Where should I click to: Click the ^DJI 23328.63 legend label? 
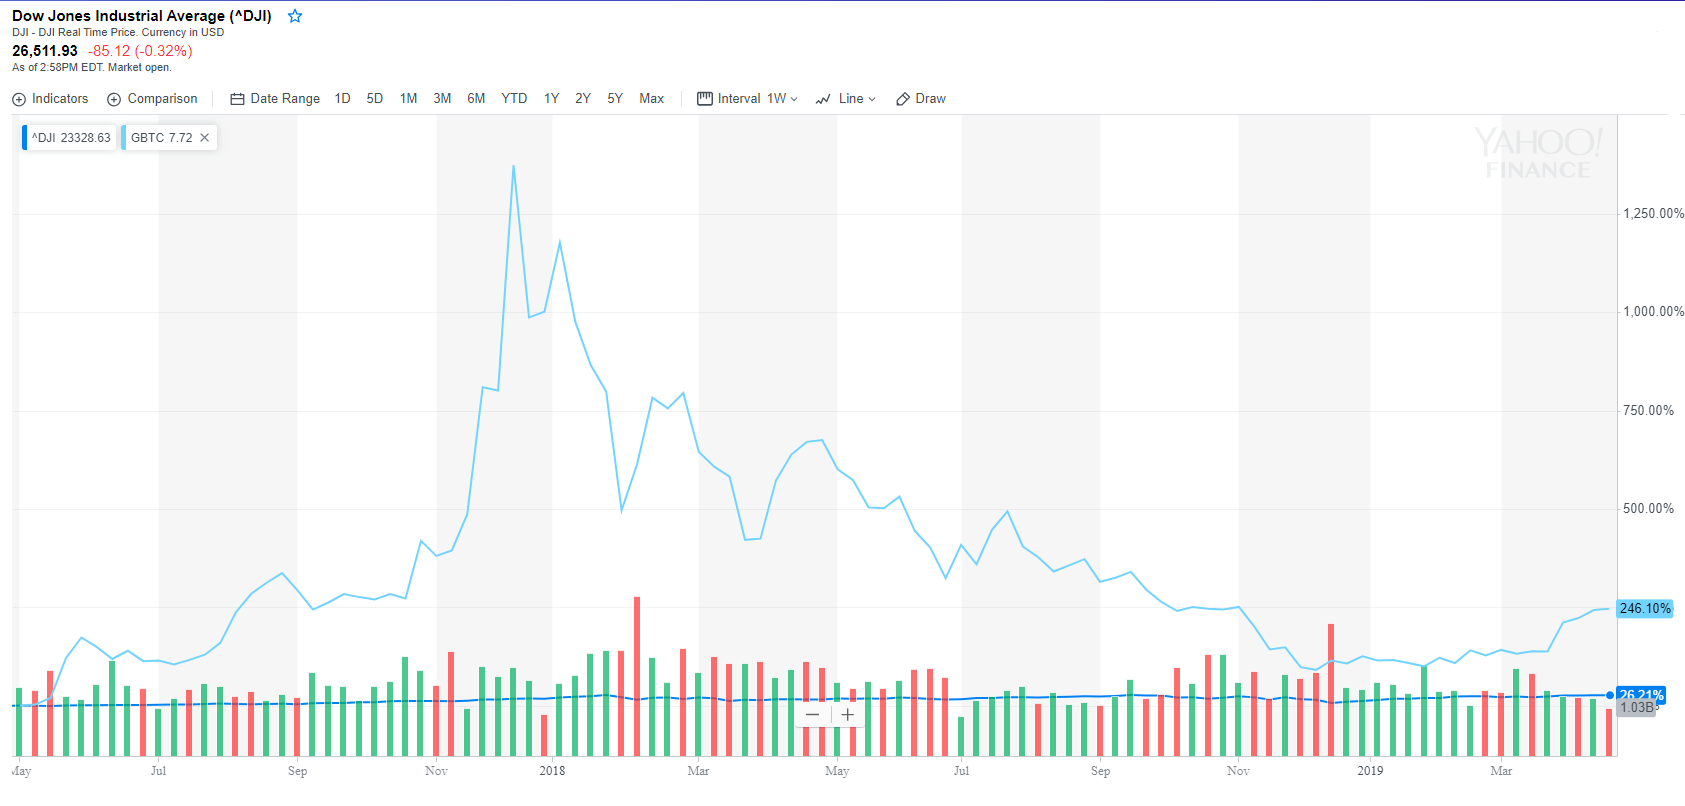[71, 138]
